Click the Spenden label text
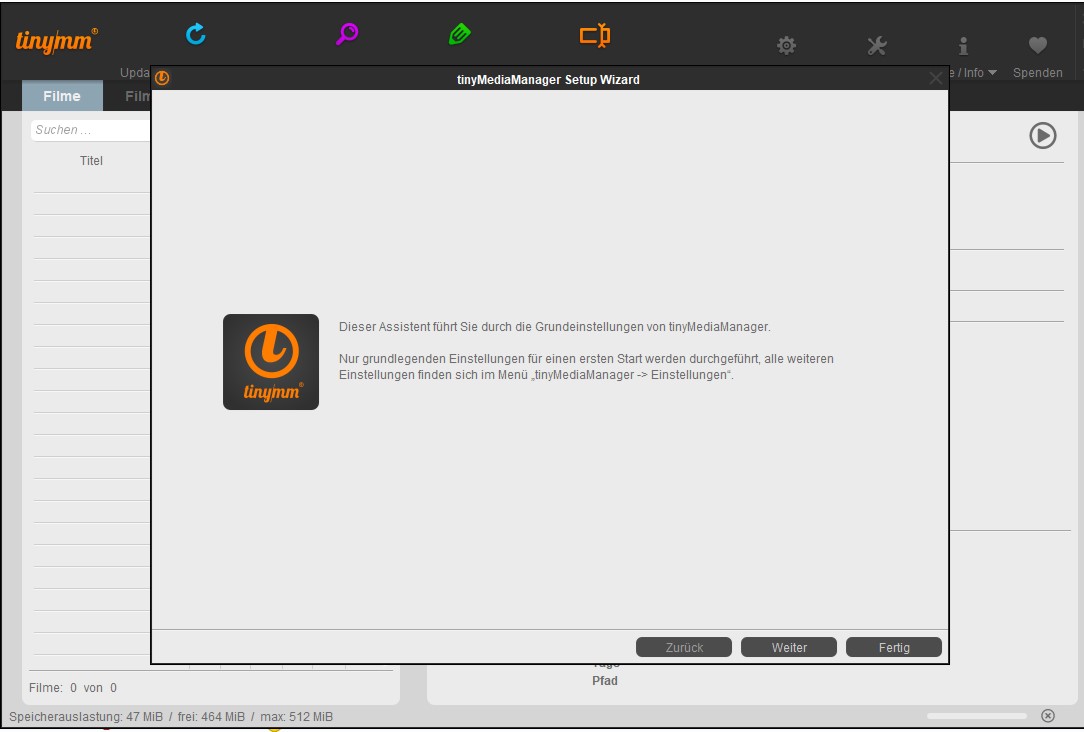Image resolution: width=1084 pixels, height=732 pixels. 1038,73
